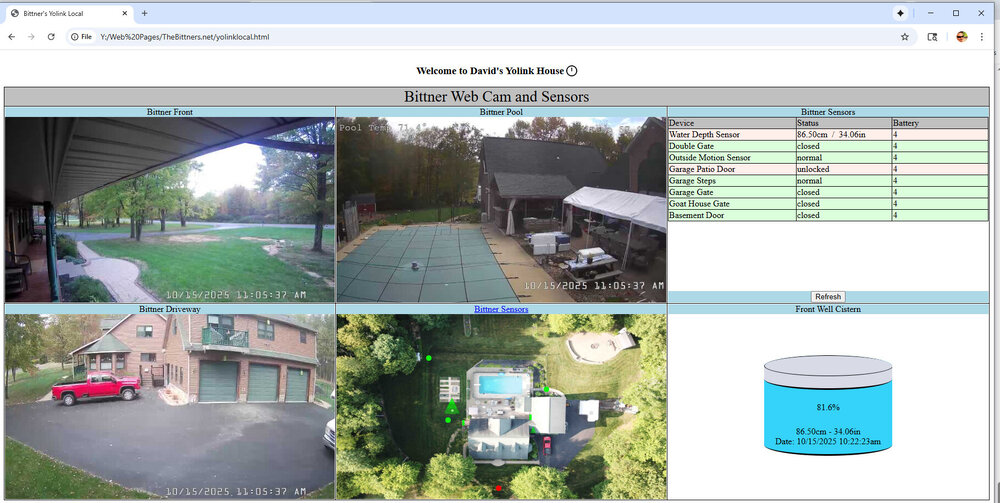The height and width of the screenshot is (503, 1000).
Task: Click the Bittner Pool camera feed
Action: coord(501,210)
